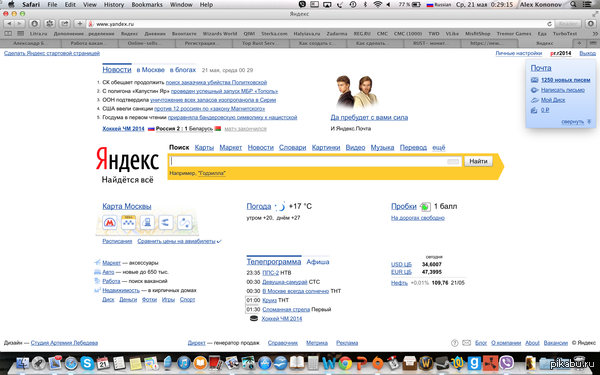The width and height of the screenshot is (600, 375).
Task: Open Google Chrome from the dock
Action: pyautogui.click(x=345, y=363)
